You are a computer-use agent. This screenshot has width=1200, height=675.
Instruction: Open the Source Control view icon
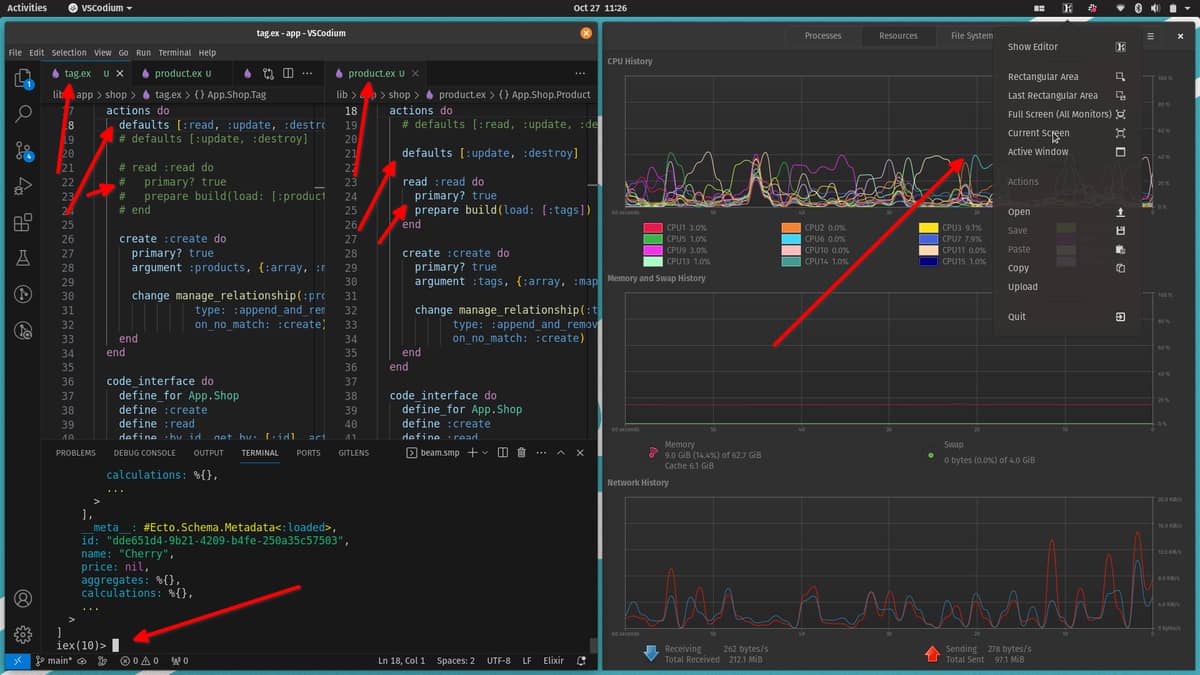tap(22, 151)
